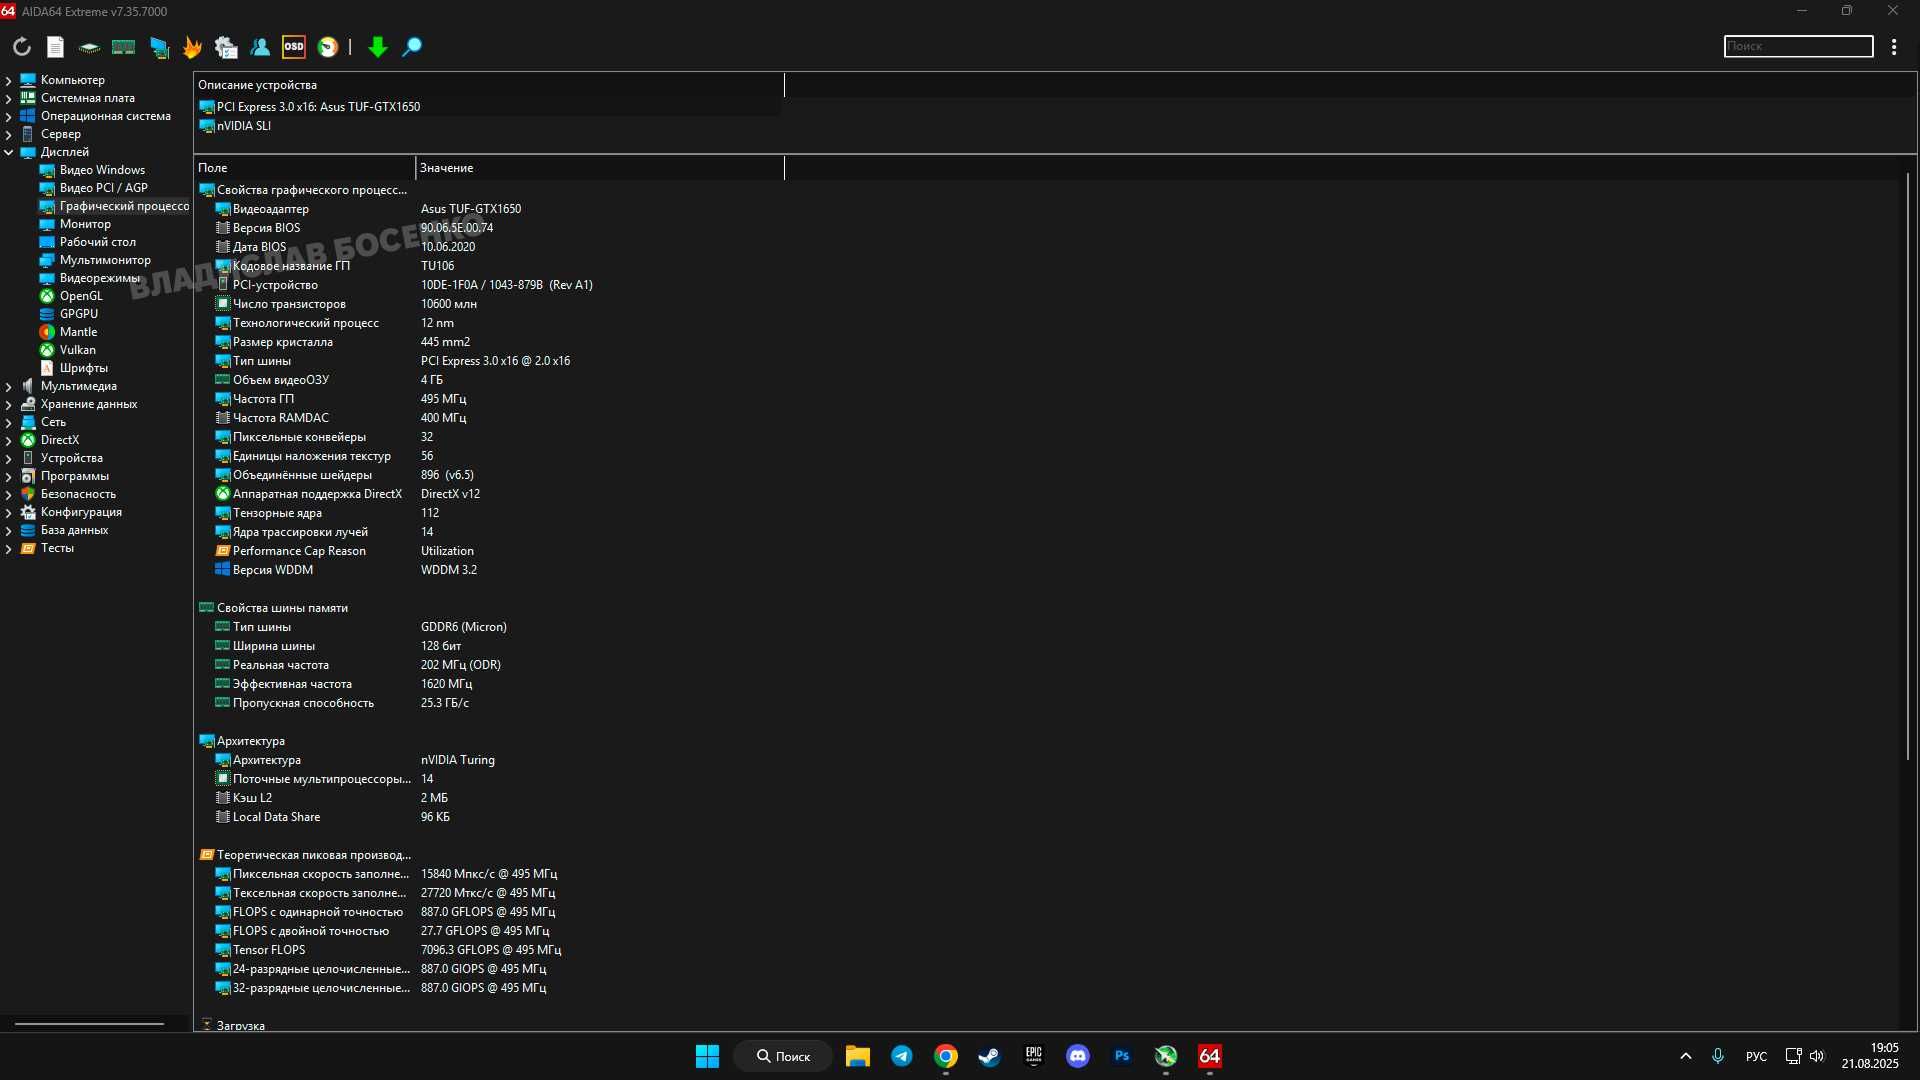The height and width of the screenshot is (1080, 1920).
Task: Select the Аппаратная поддержка DirectX row
Action: point(488,494)
